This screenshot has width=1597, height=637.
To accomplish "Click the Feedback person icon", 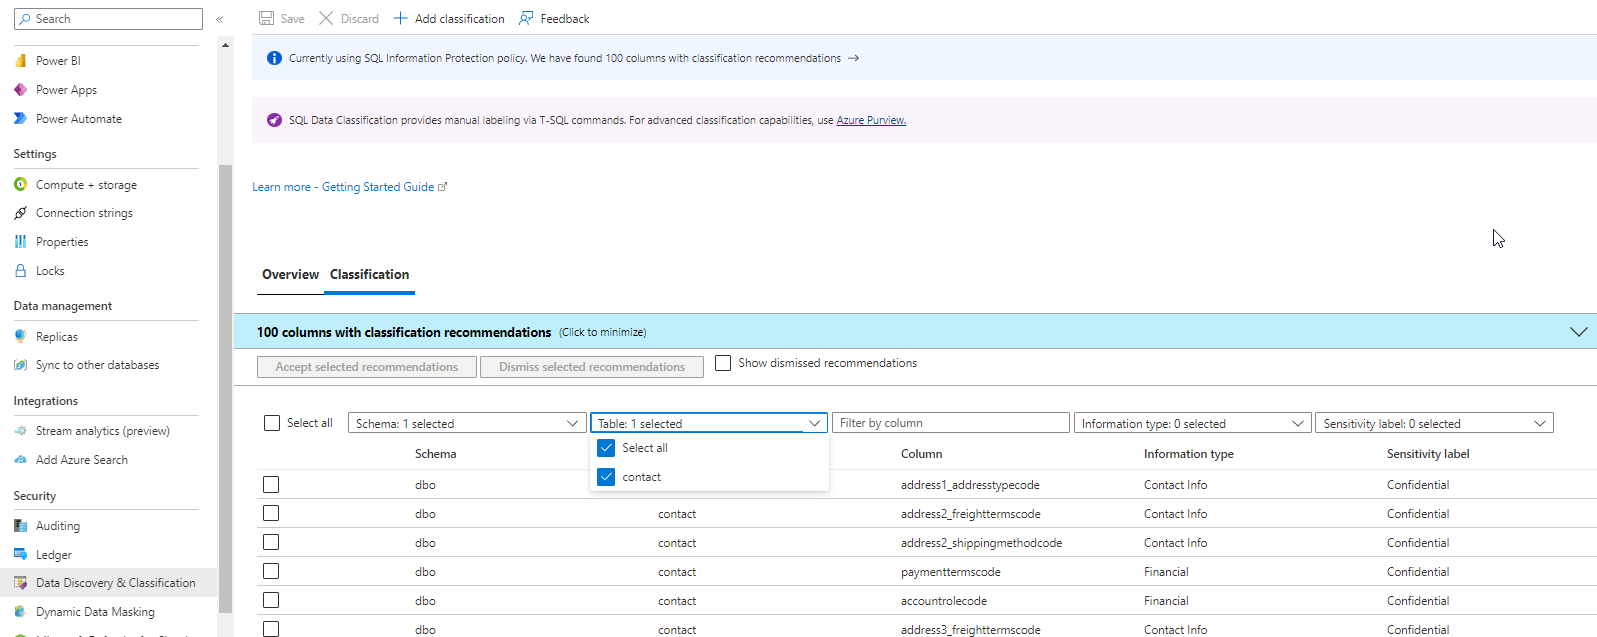I will (x=526, y=18).
